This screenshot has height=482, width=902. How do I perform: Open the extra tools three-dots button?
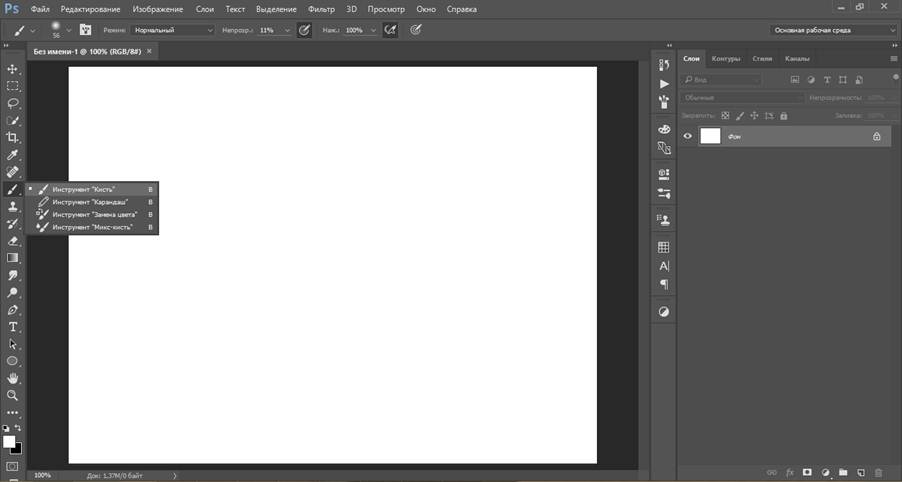[x=12, y=412]
